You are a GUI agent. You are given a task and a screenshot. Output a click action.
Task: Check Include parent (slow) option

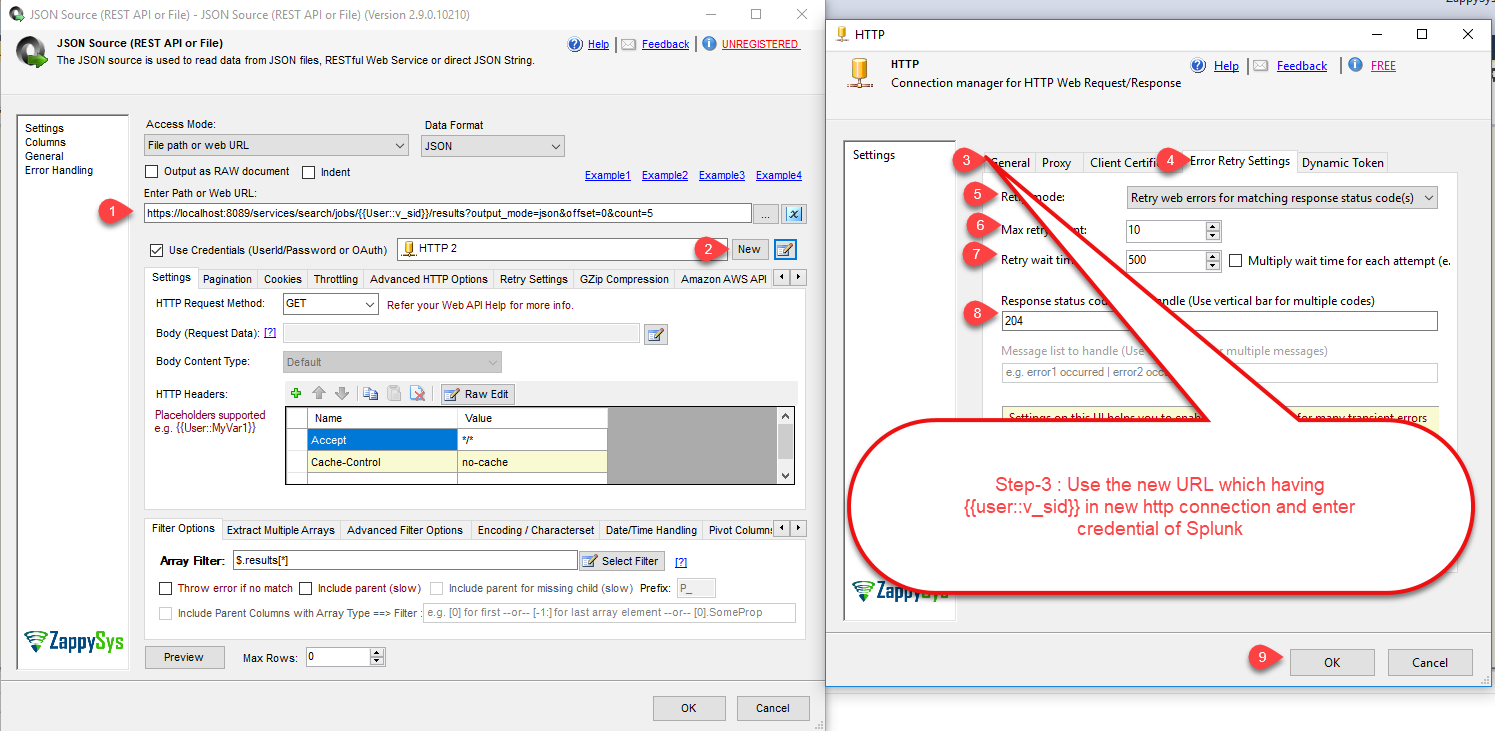[x=306, y=588]
